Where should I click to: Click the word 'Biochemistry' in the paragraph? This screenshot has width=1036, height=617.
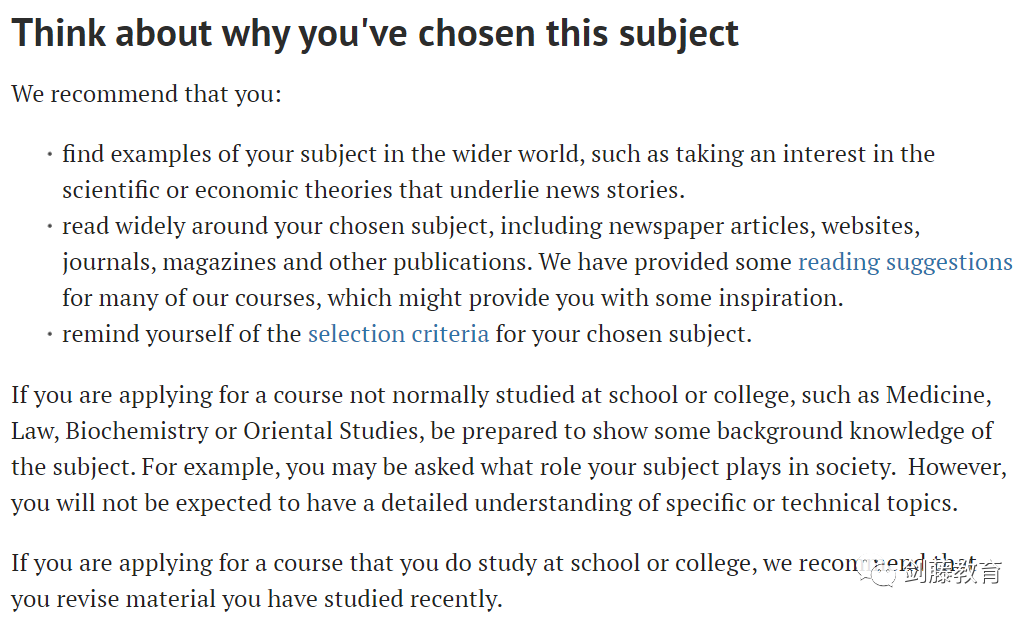137,431
